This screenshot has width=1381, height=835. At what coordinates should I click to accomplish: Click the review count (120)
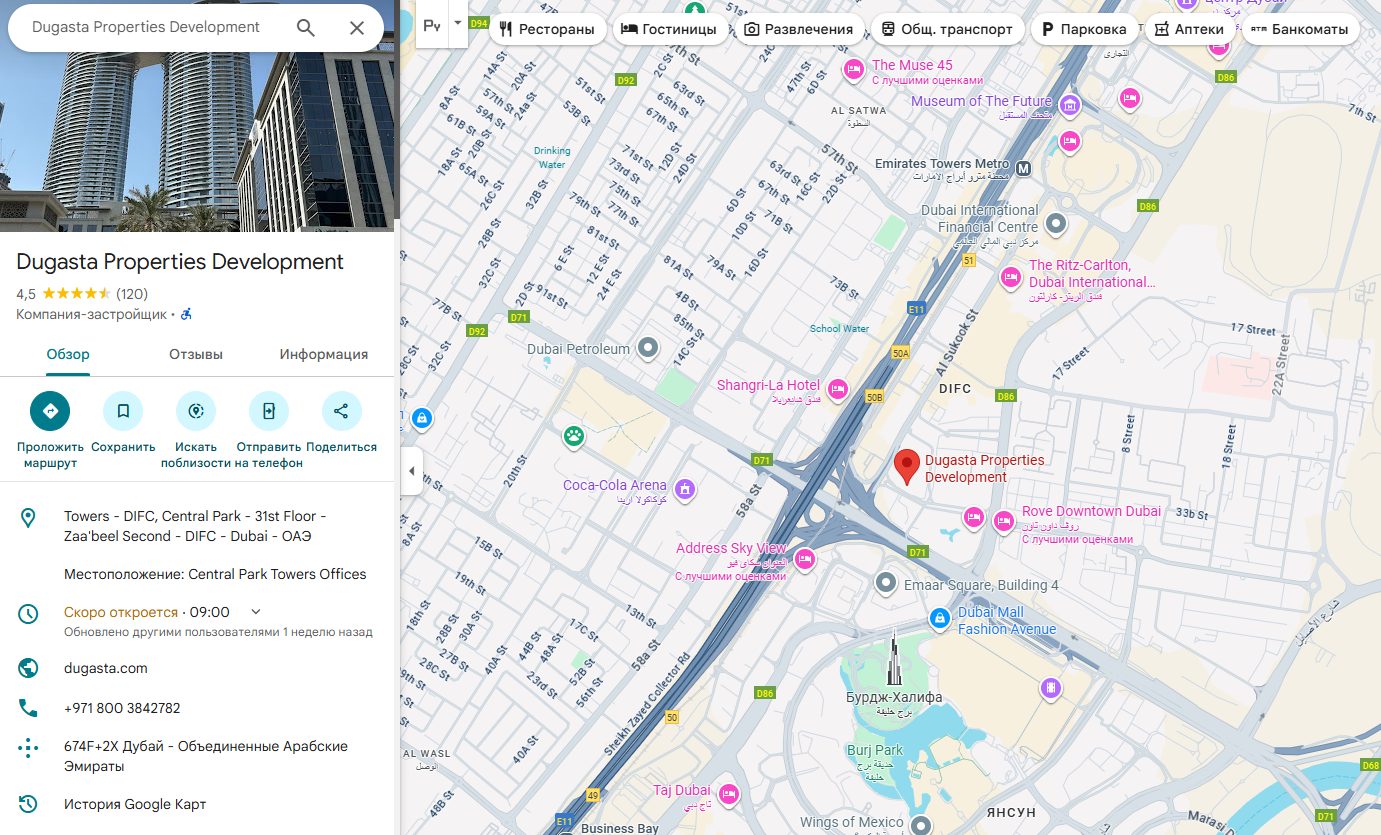coord(132,294)
